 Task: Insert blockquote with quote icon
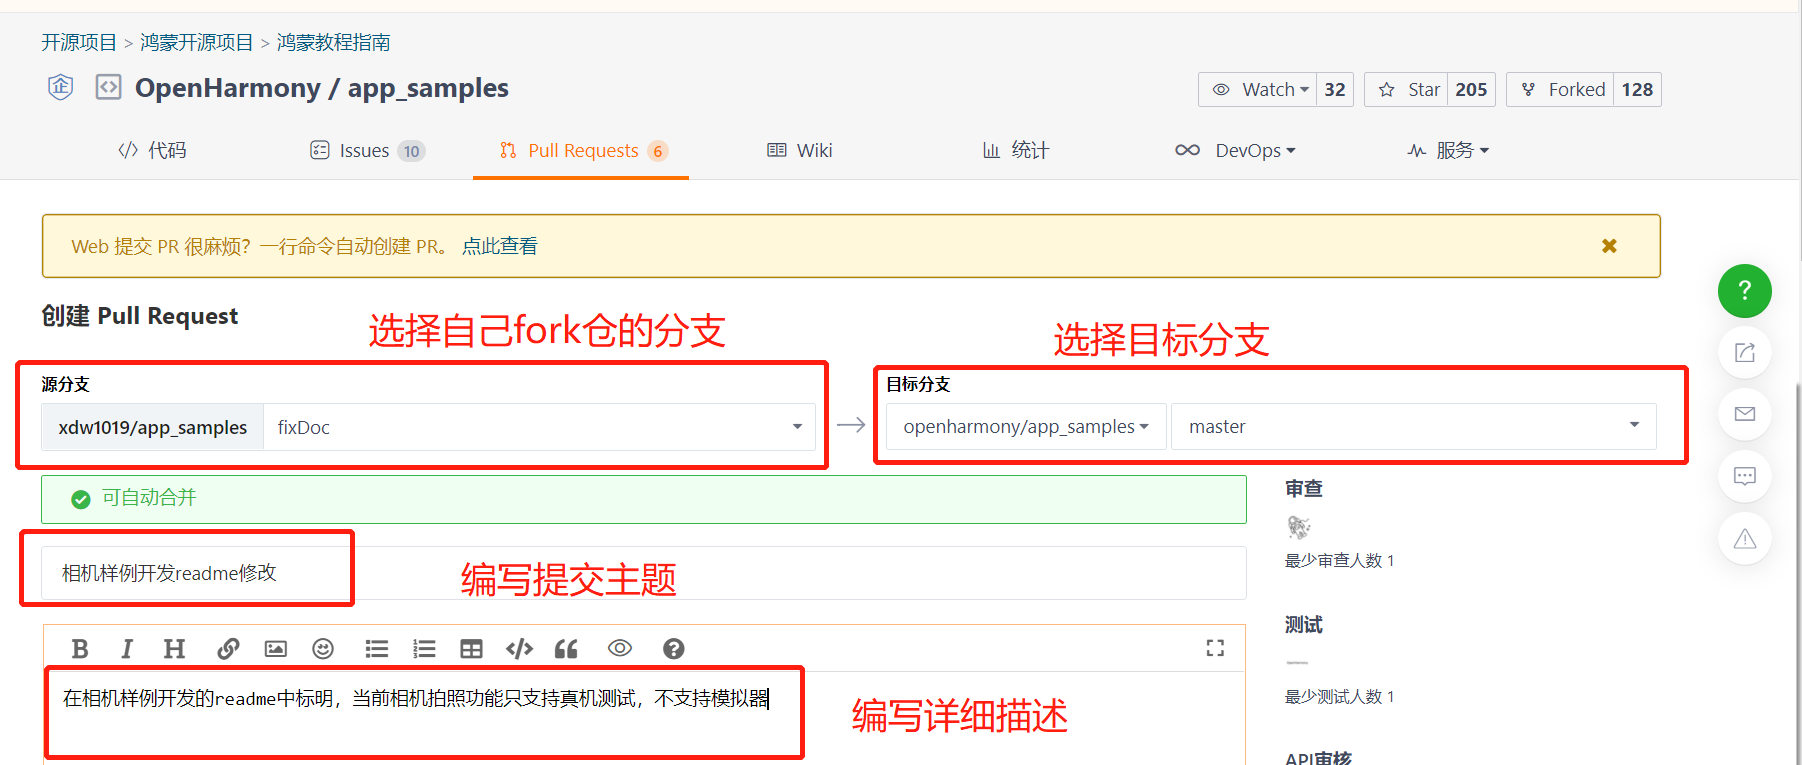click(x=566, y=649)
